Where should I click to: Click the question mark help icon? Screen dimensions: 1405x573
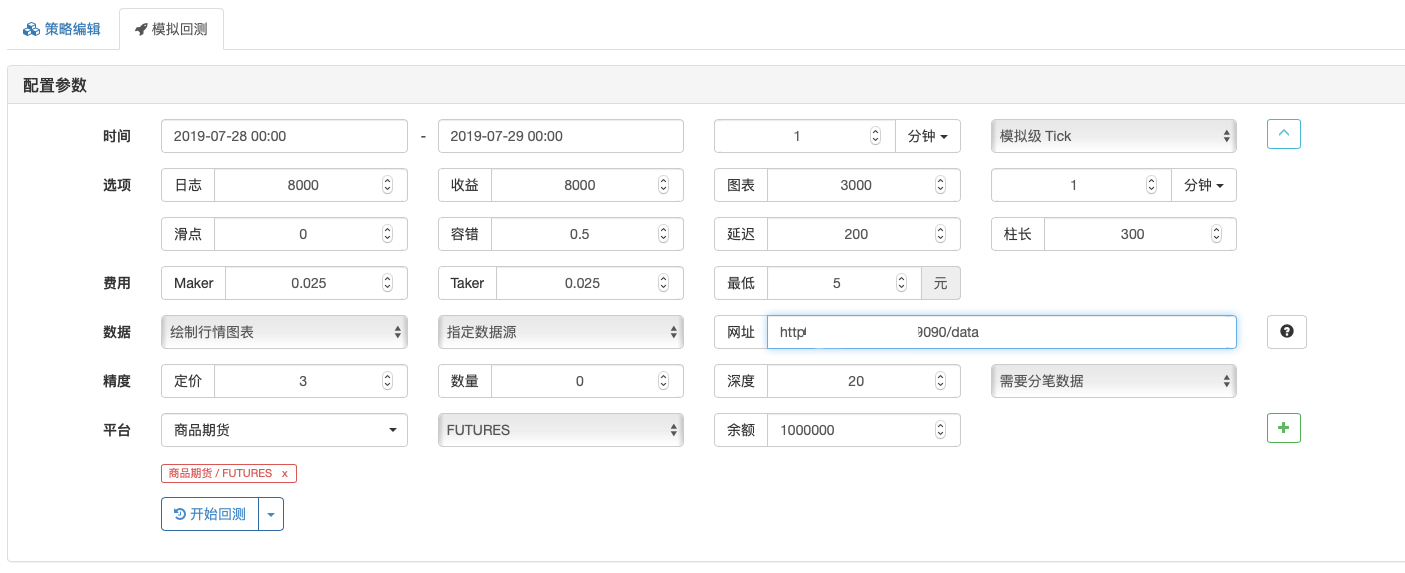[1286, 331]
